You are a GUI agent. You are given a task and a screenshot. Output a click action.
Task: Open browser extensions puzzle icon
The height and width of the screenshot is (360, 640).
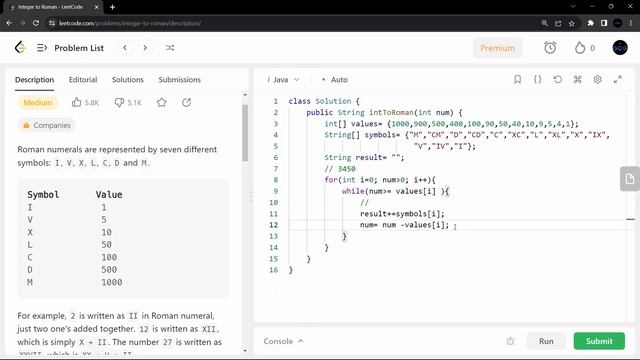[x=590, y=23]
